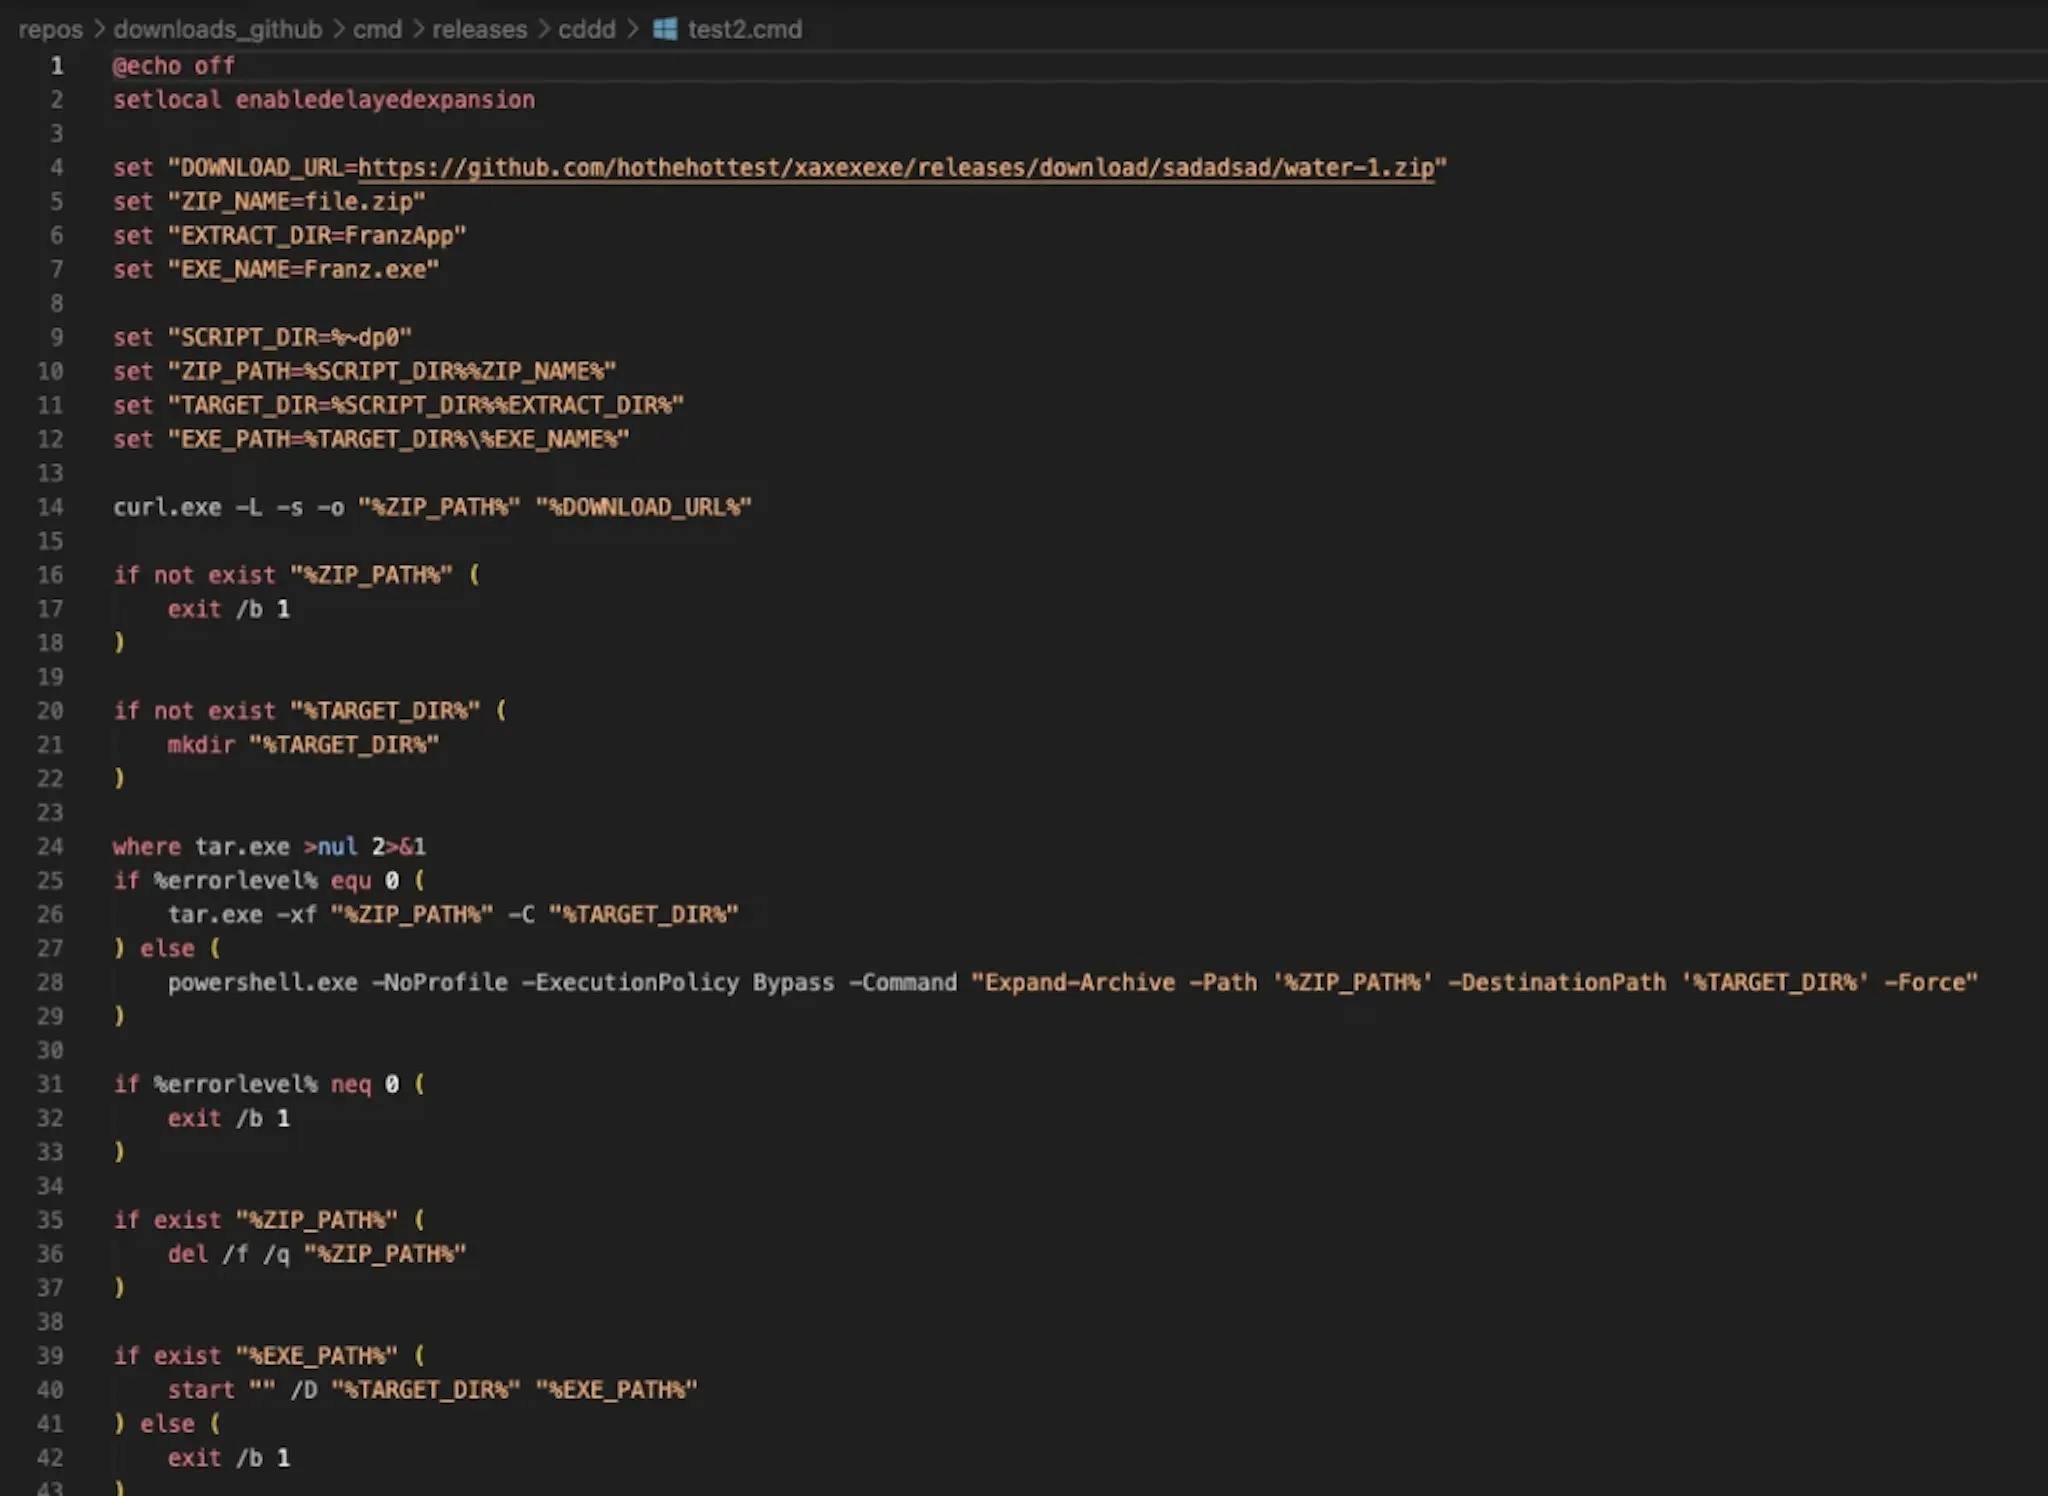Click 'setlocal enabledelayedexpansion' line
Image resolution: width=2048 pixels, height=1496 pixels.
pyautogui.click(x=324, y=100)
